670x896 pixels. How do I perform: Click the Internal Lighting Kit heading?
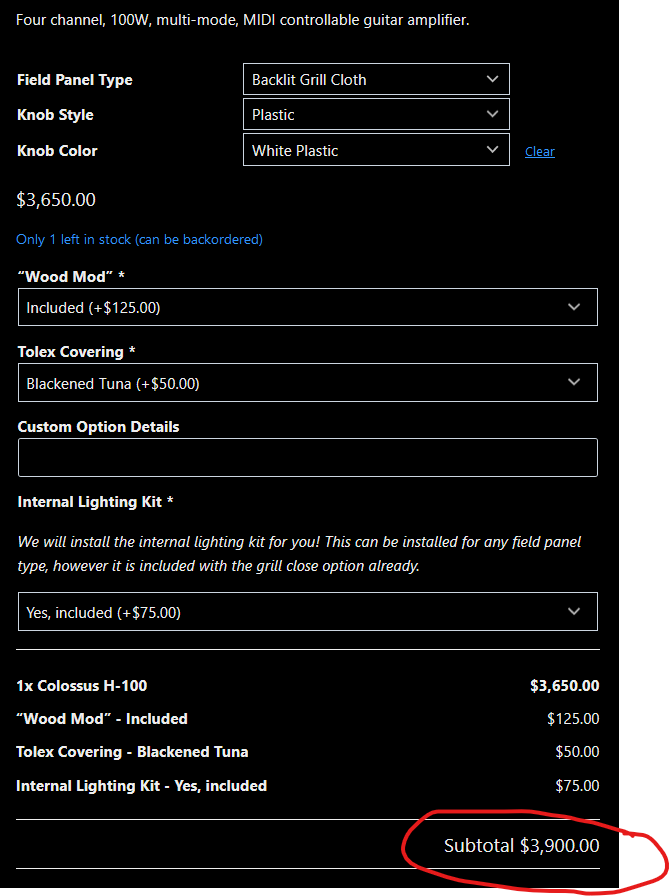click(96, 502)
